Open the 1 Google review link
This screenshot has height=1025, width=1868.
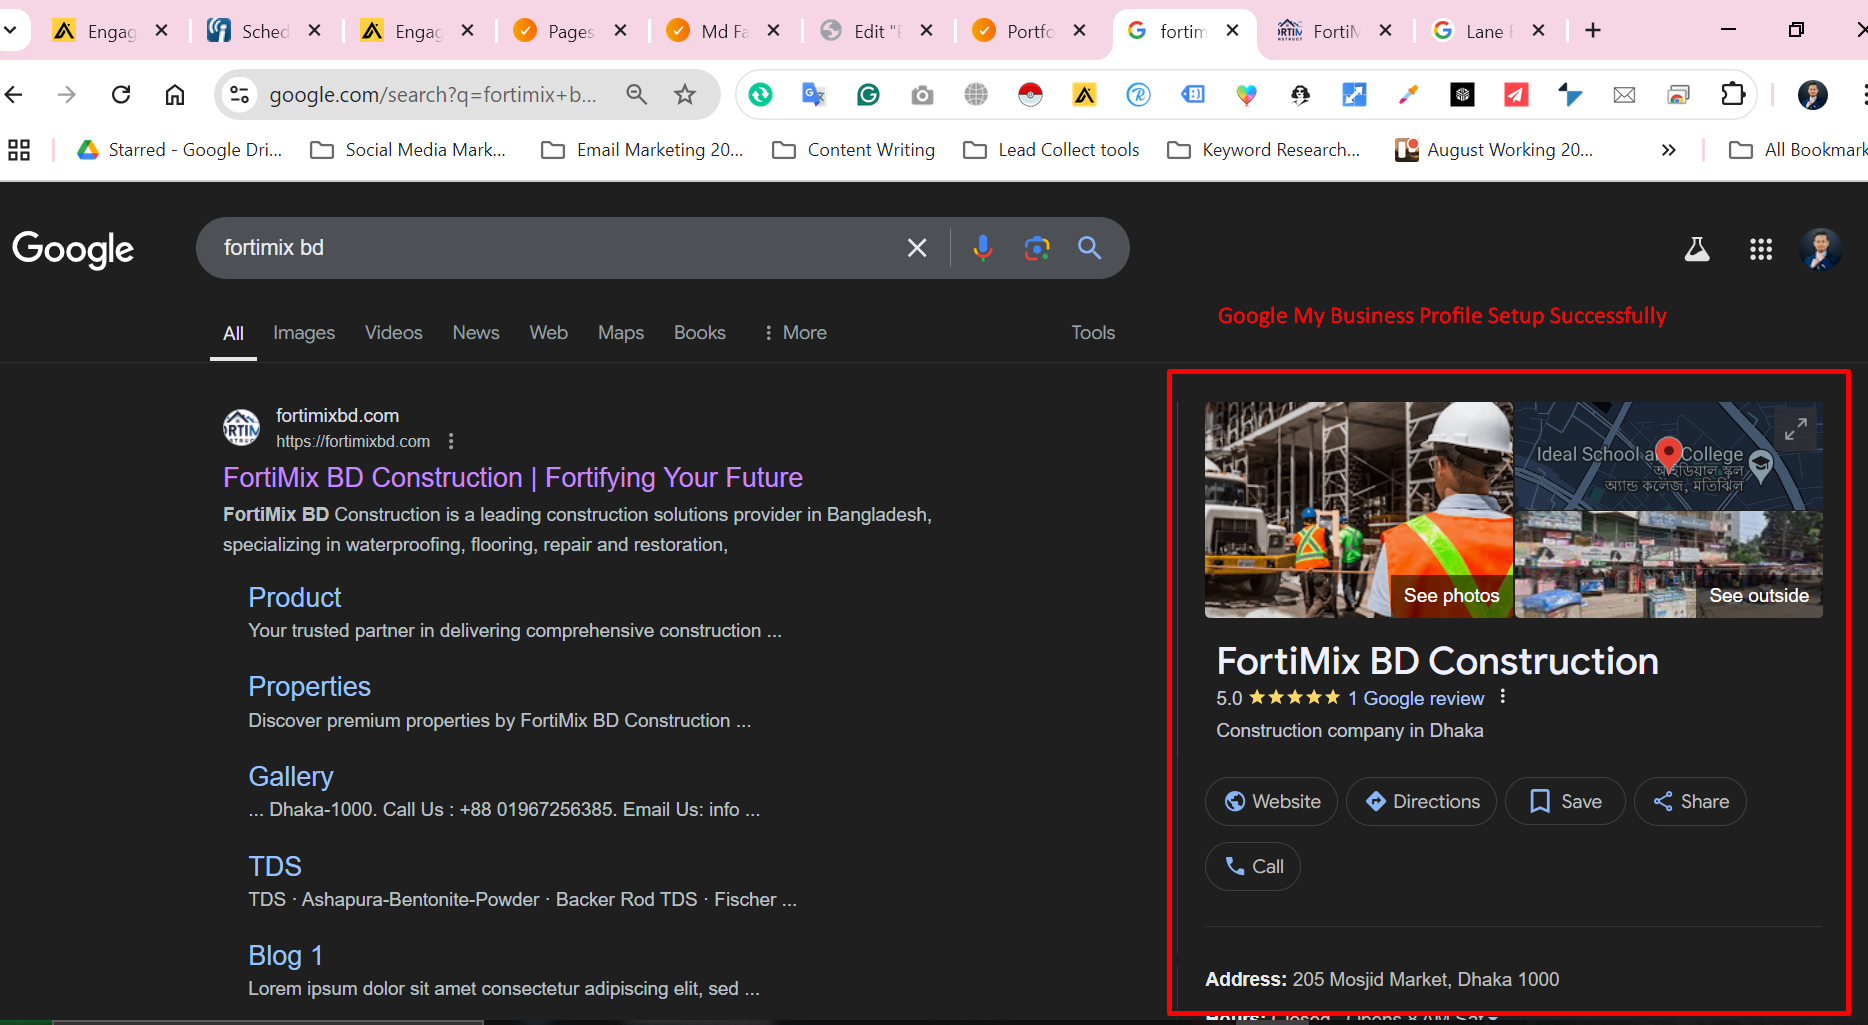point(1415,698)
